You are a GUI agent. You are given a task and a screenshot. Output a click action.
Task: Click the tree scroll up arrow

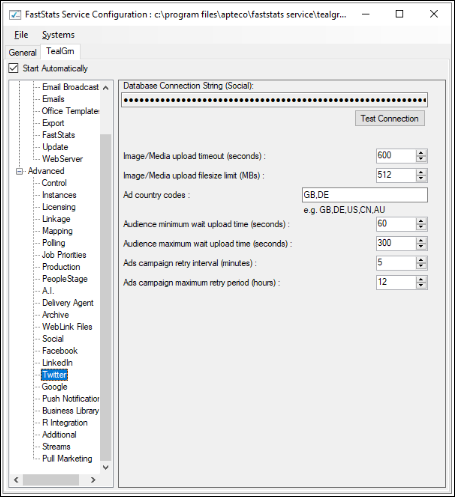106,88
